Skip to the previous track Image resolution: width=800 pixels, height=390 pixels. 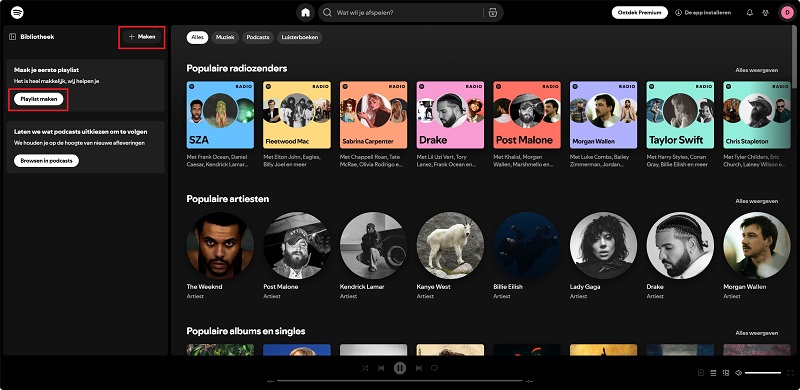381,368
